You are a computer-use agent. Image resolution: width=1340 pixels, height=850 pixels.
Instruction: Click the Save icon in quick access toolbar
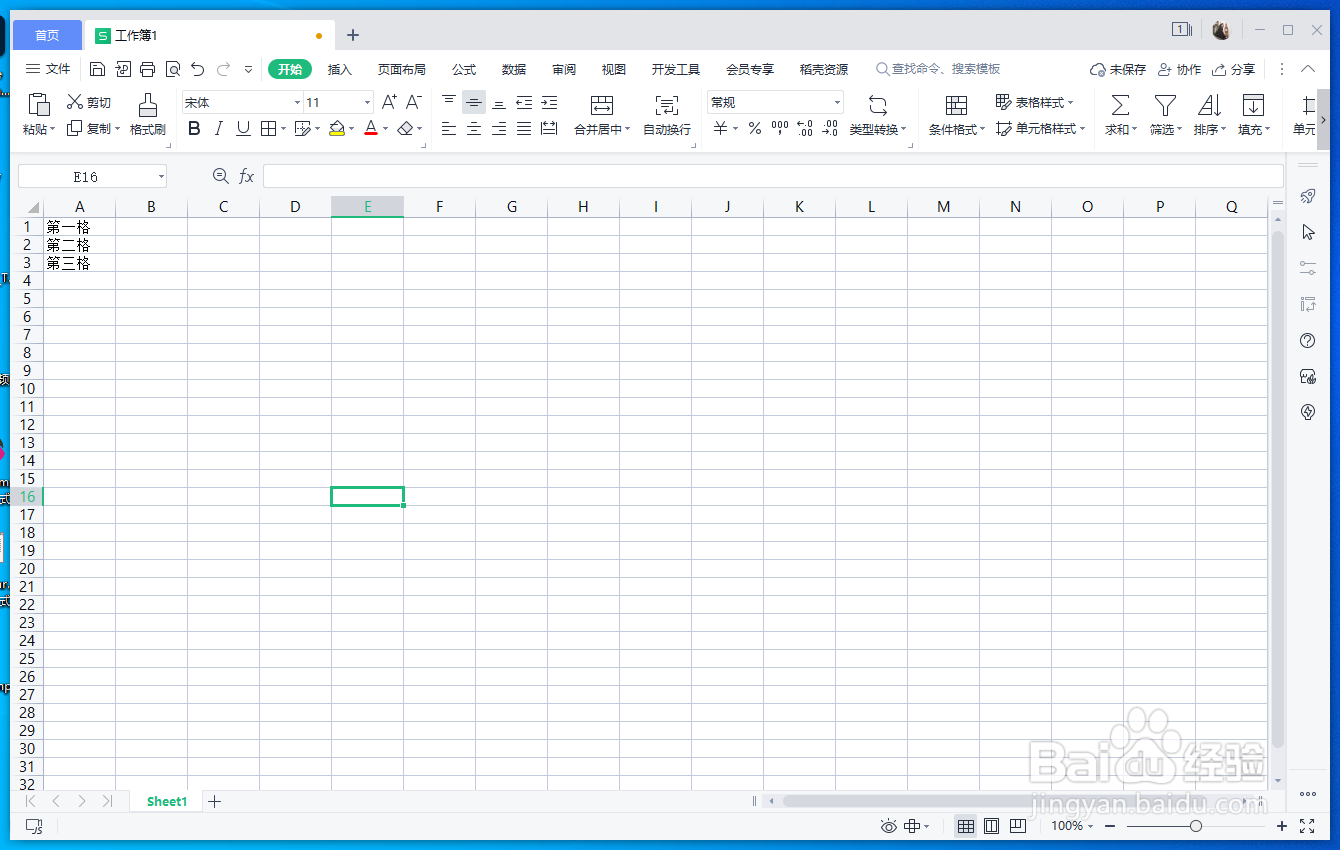[x=97, y=69]
